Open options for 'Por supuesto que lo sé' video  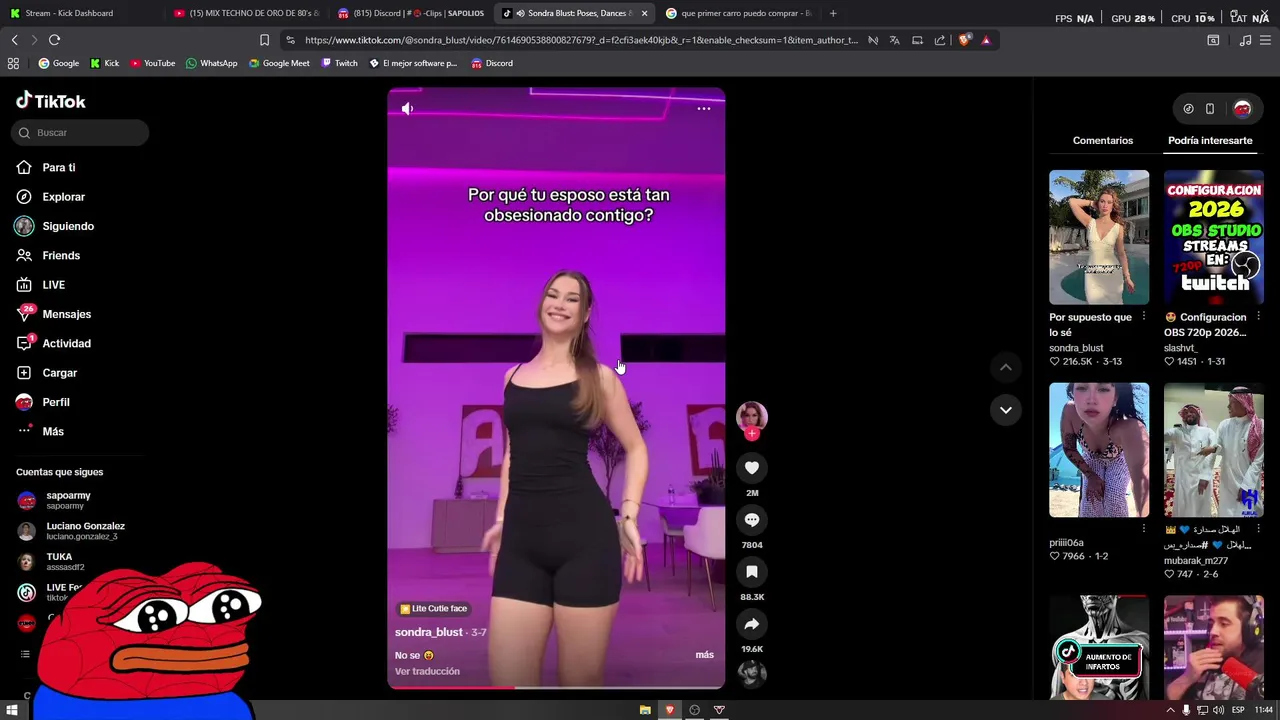click(x=1144, y=317)
